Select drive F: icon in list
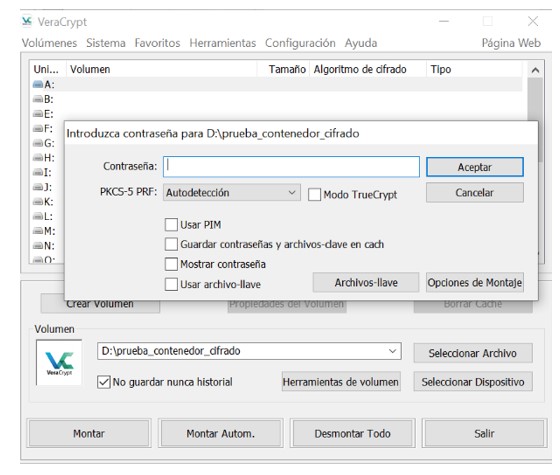This screenshot has width=560, height=475. 38,128
